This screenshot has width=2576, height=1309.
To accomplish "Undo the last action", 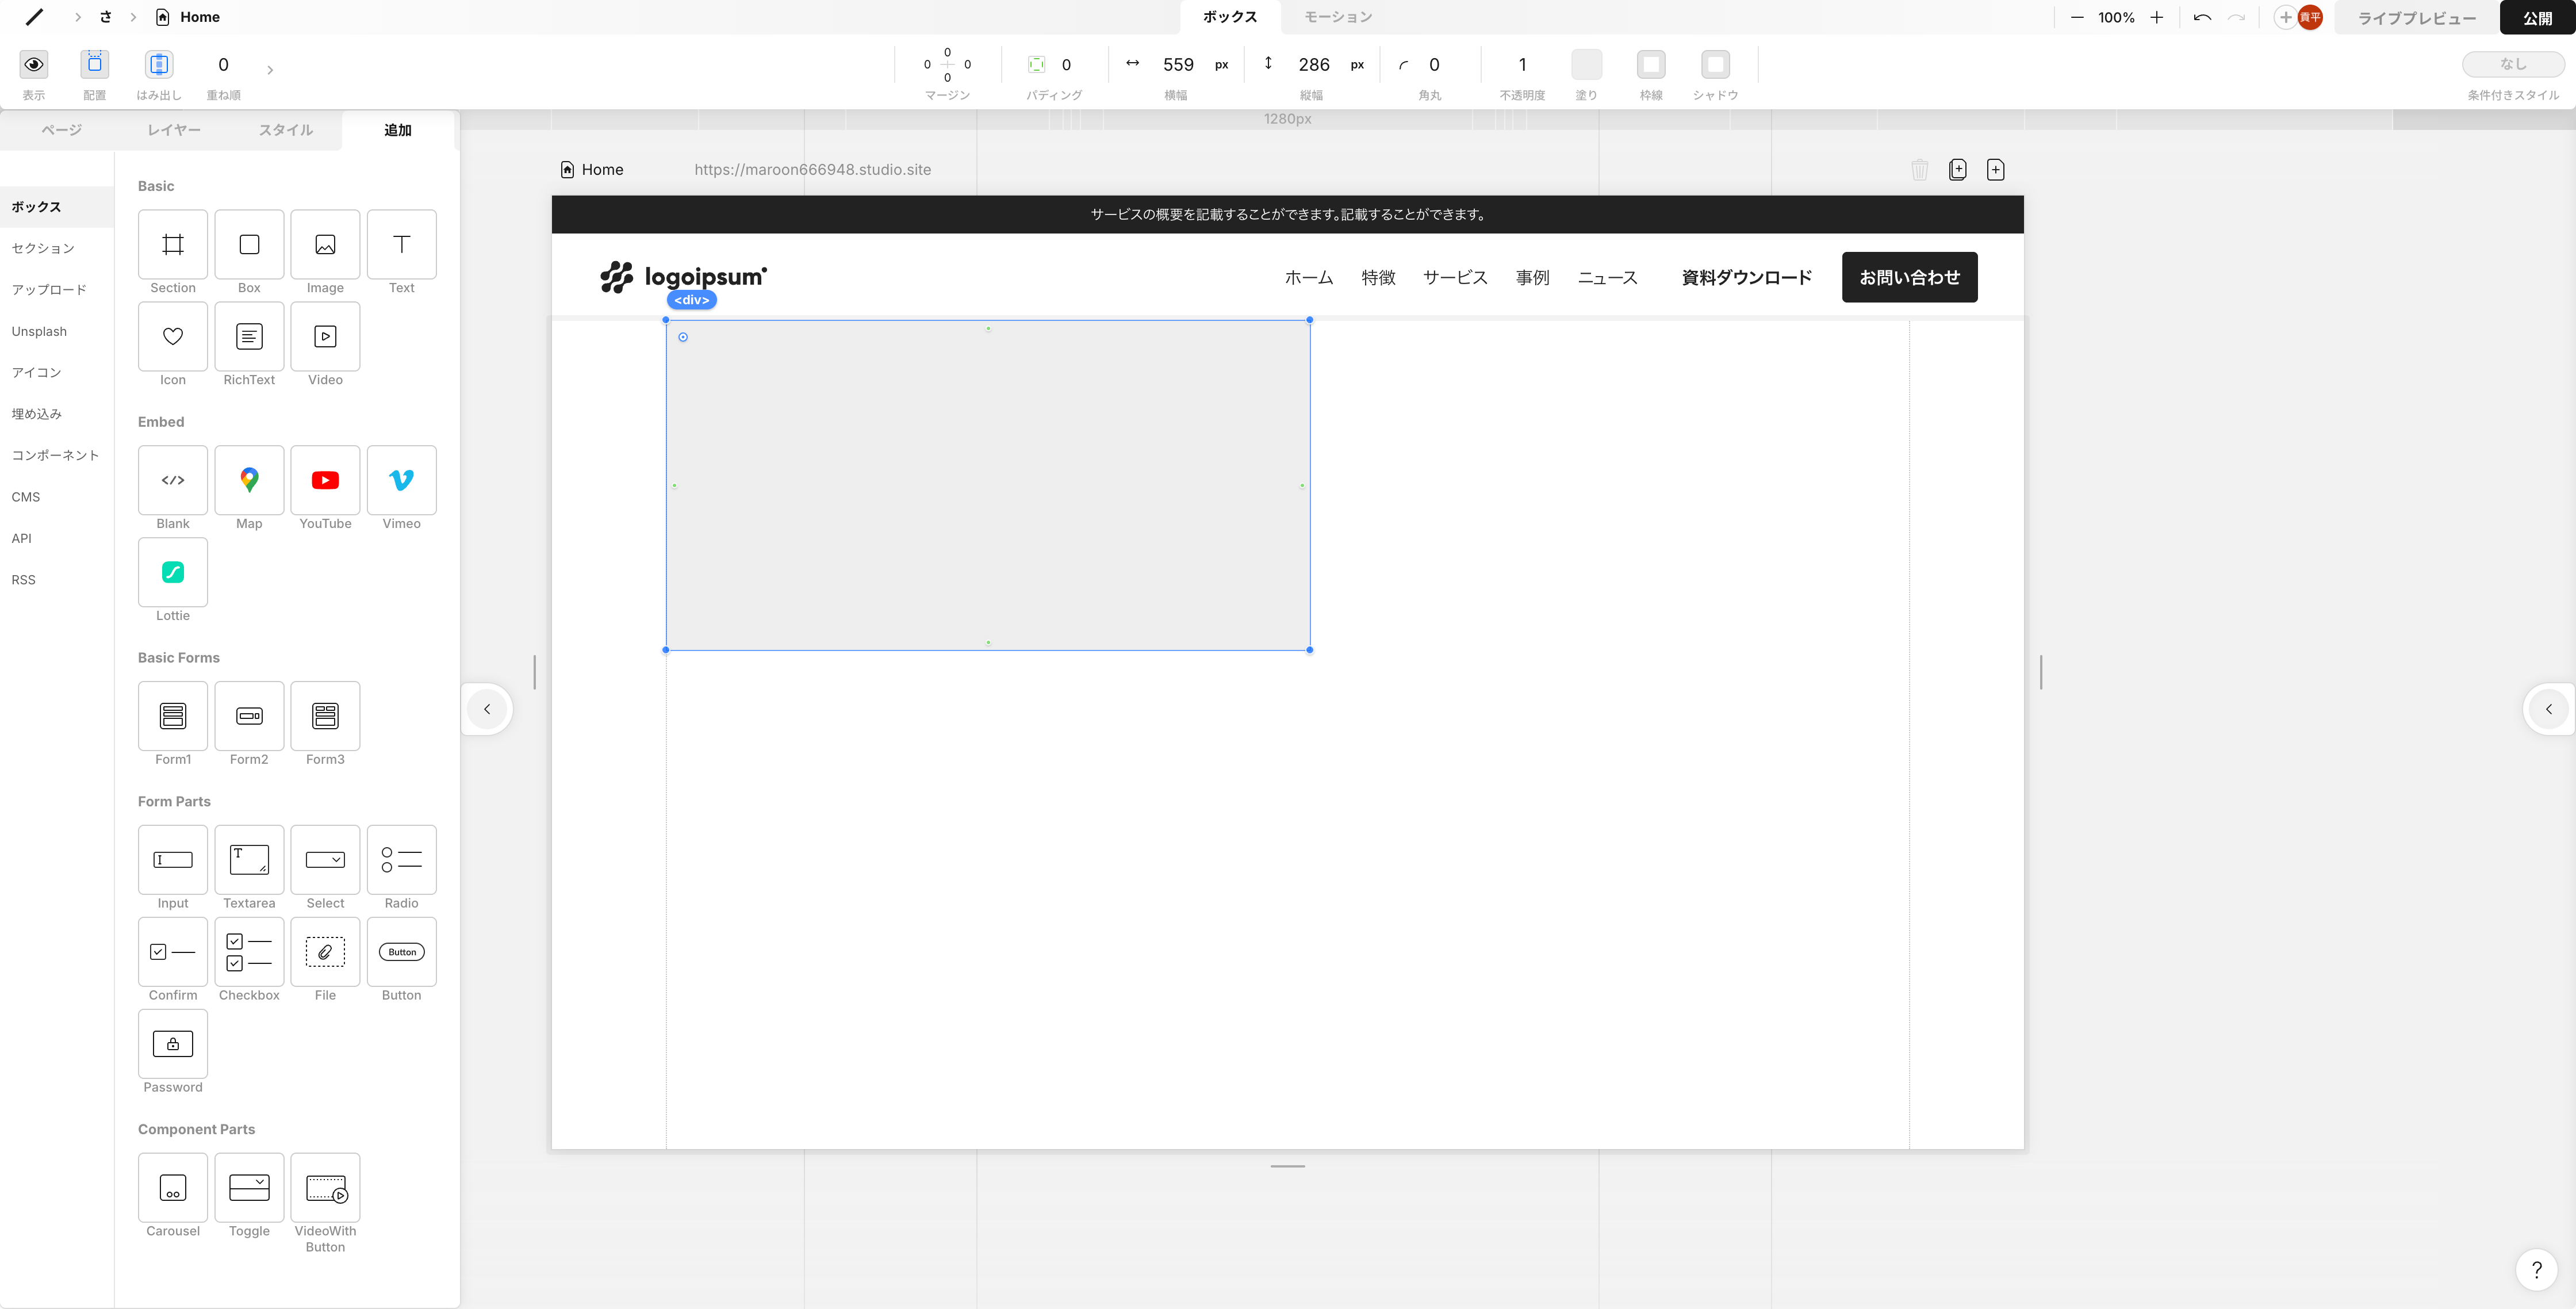I will (x=2201, y=18).
